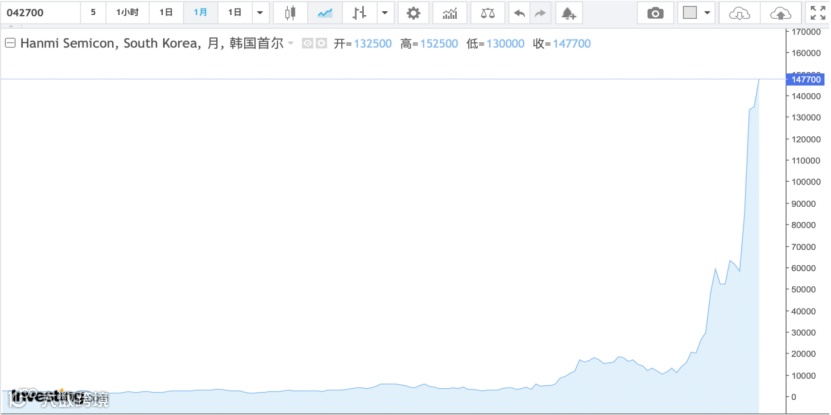Click the 160000 price axis label
831x415 pixels.
pyautogui.click(x=805, y=53)
